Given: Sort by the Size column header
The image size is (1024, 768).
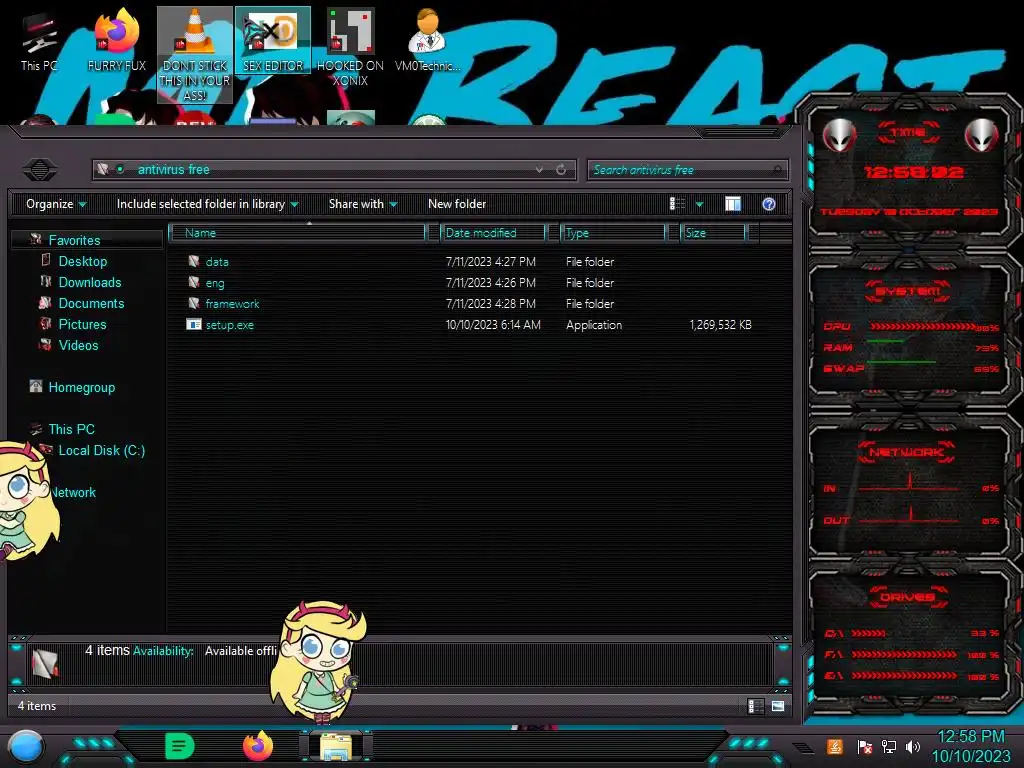Looking at the screenshot, I should pos(713,232).
